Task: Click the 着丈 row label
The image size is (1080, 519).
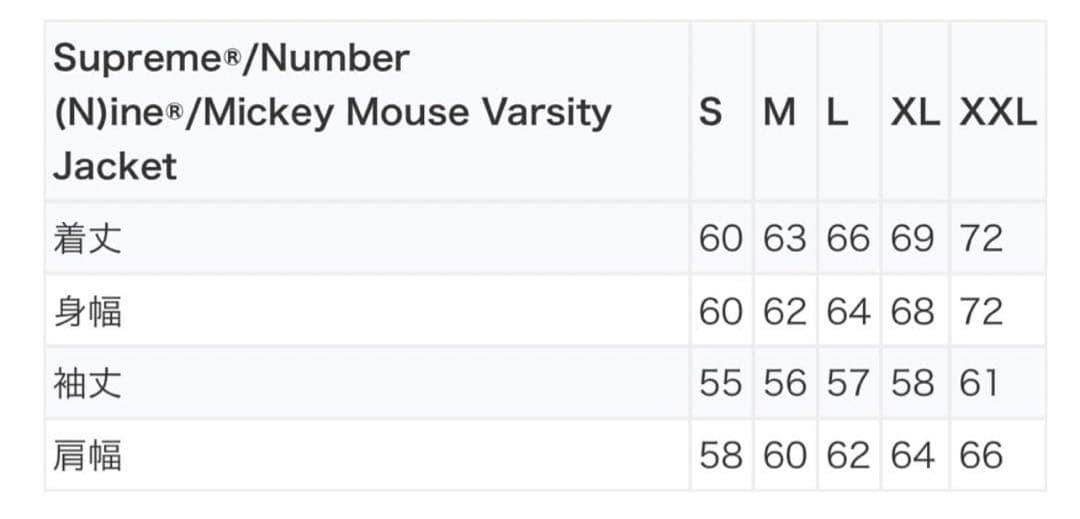Action: tap(87, 239)
